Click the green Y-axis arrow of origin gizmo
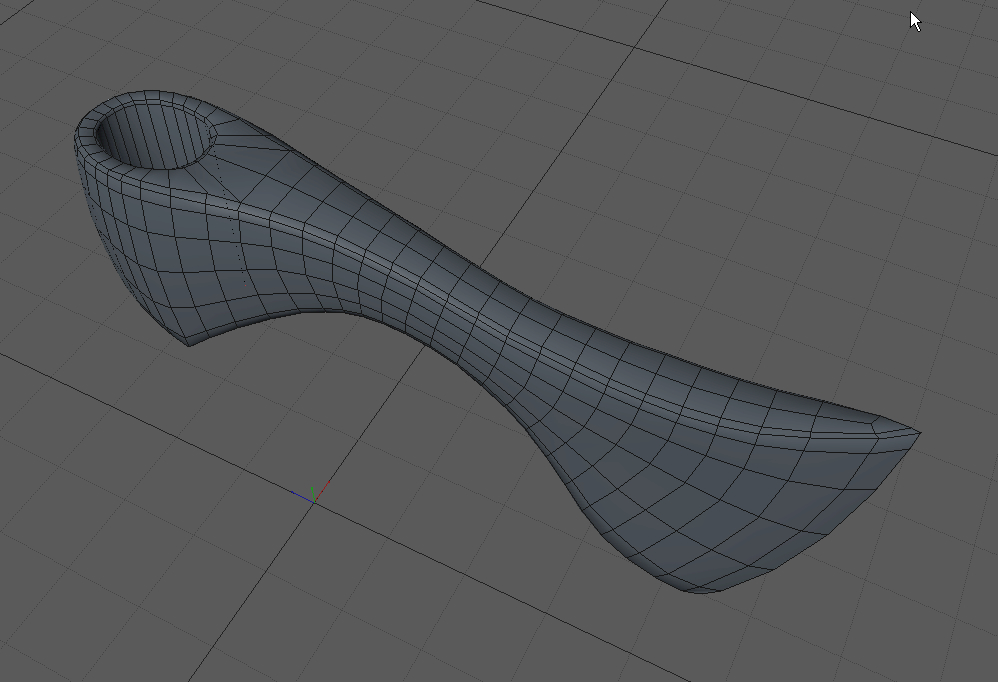The image size is (998, 682). pos(312,489)
